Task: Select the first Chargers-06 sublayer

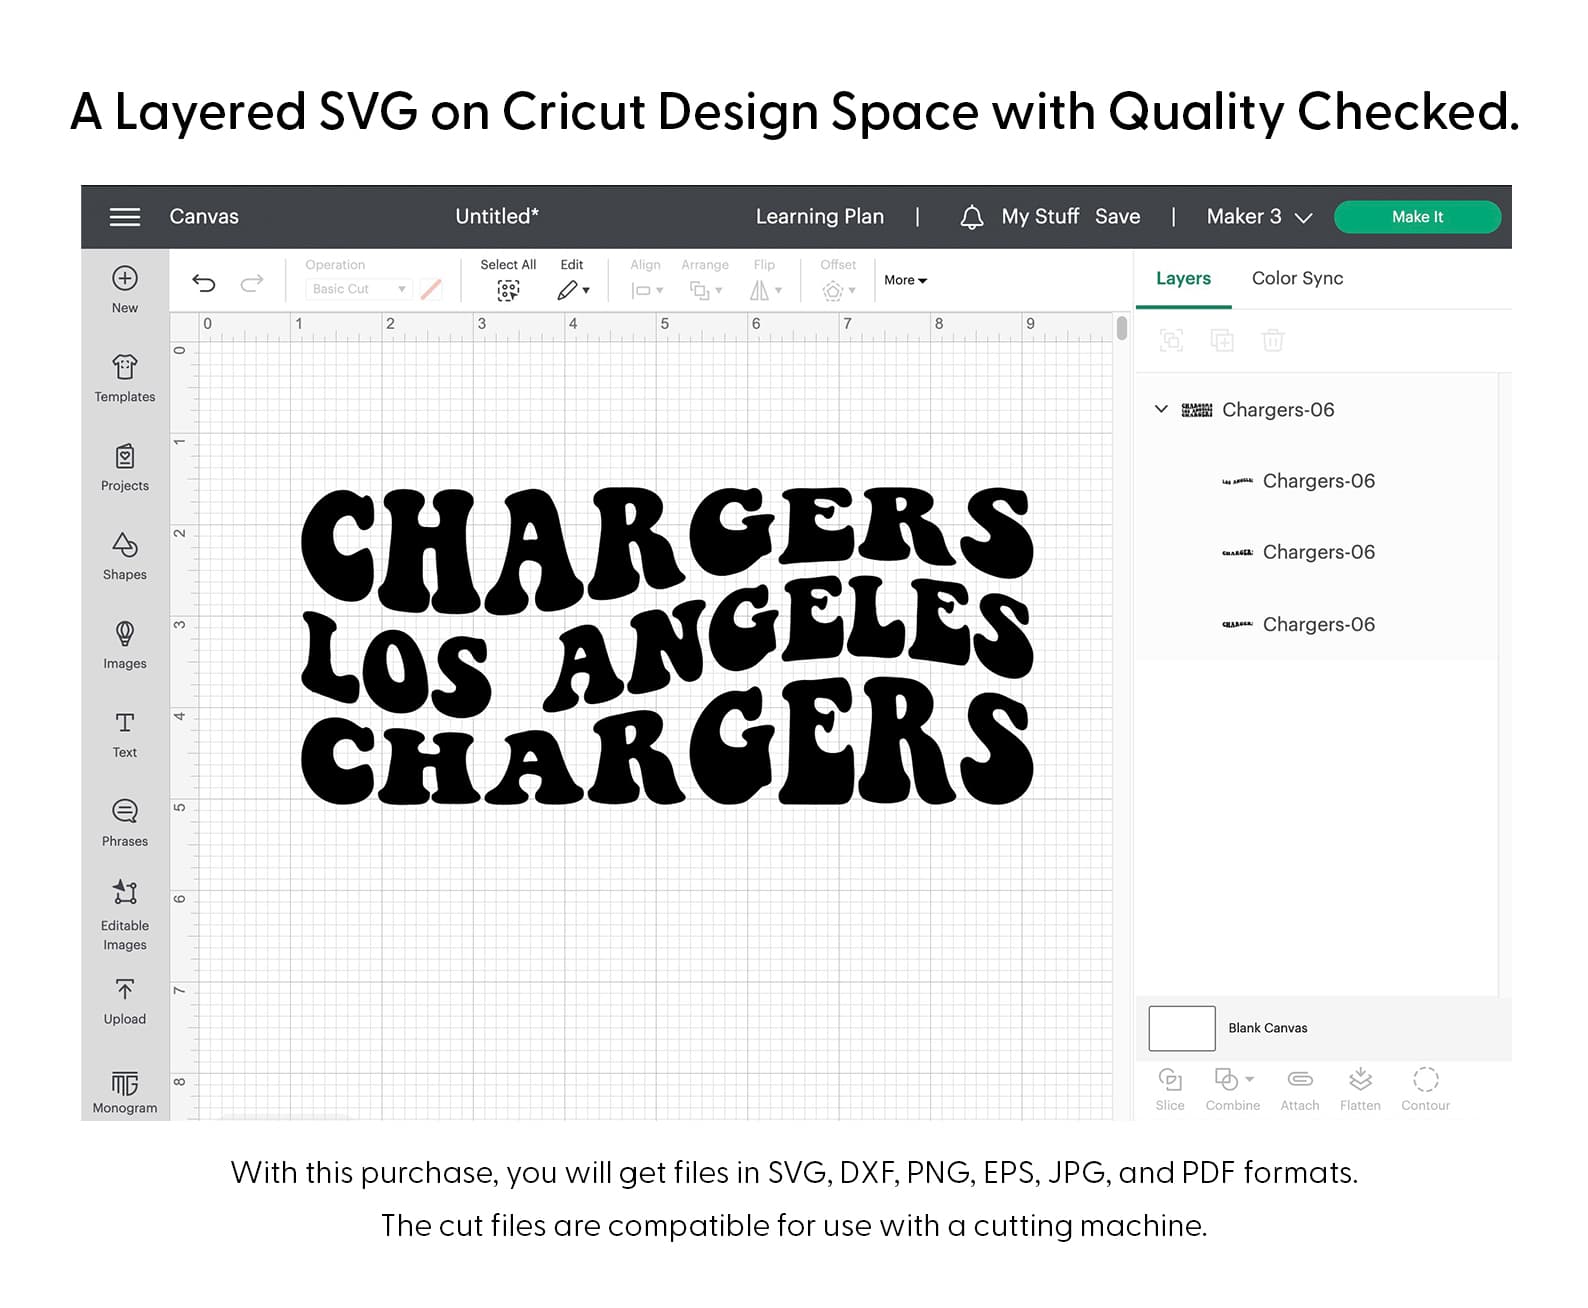Action: click(1316, 481)
